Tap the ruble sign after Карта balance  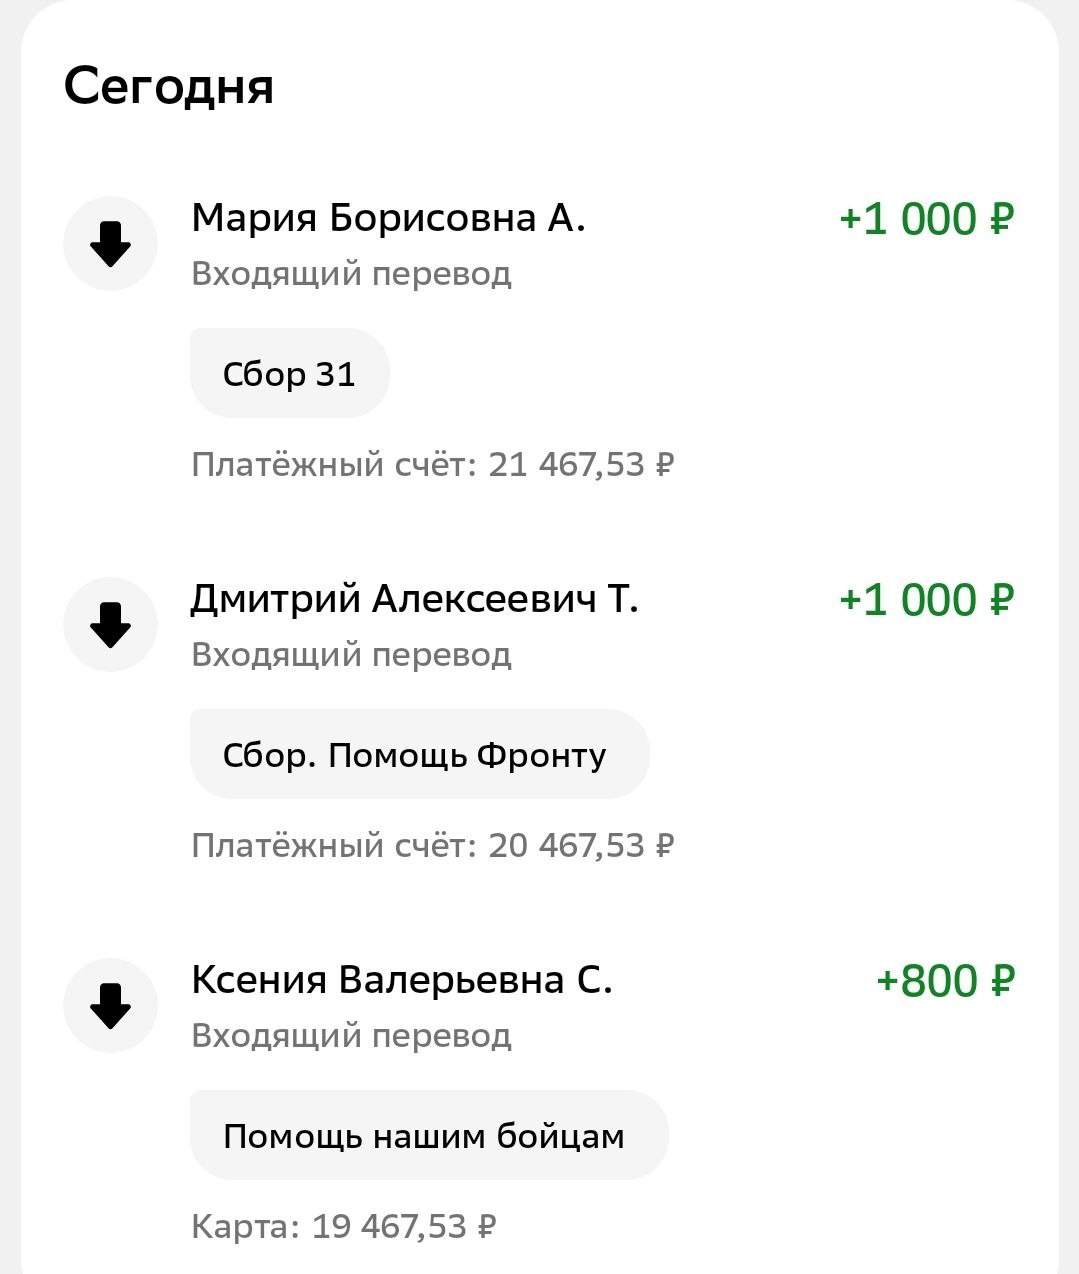pos(487,1227)
